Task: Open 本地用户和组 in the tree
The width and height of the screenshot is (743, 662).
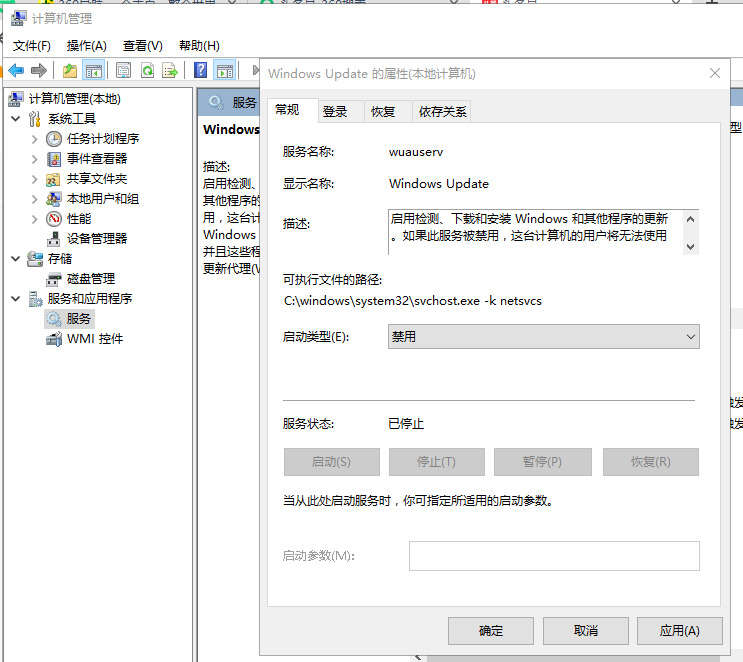Action: (x=103, y=199)
